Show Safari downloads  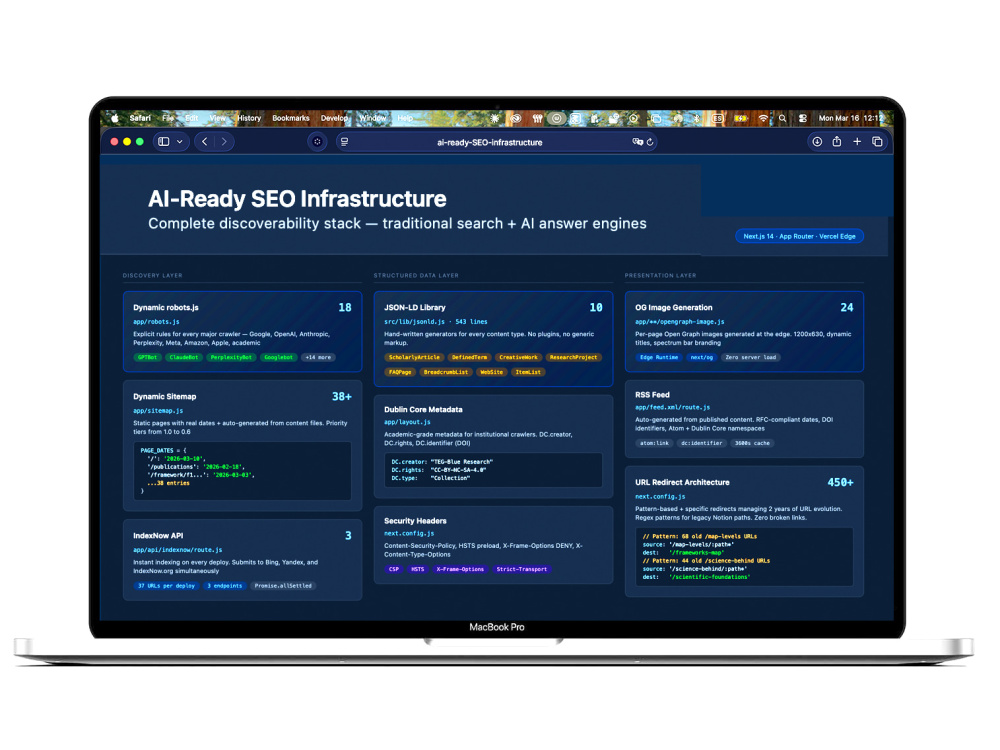coord(817,142)
